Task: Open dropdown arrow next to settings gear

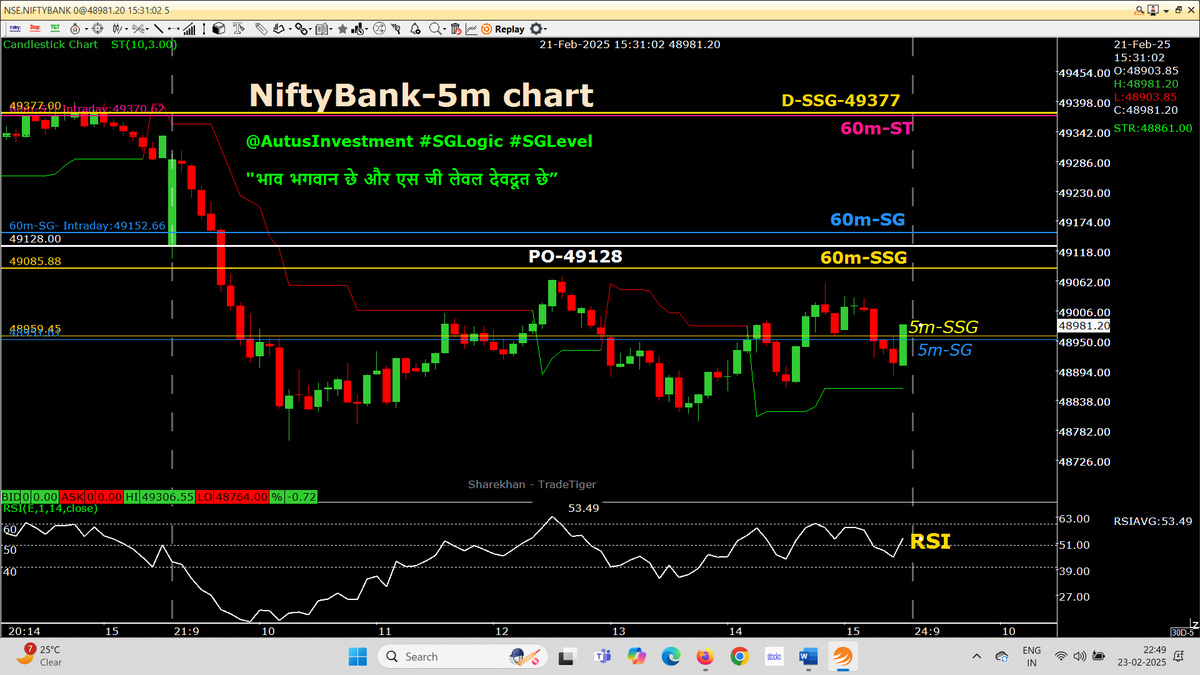Action: pos(545,29)
